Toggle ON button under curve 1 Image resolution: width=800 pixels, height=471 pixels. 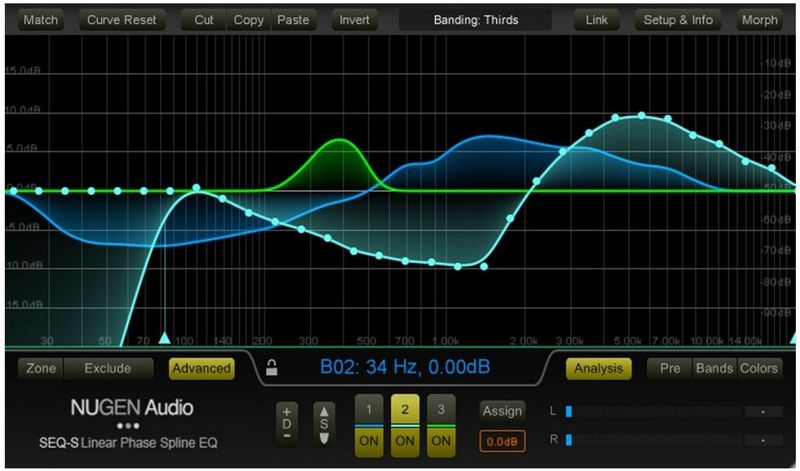click(369, 441)
